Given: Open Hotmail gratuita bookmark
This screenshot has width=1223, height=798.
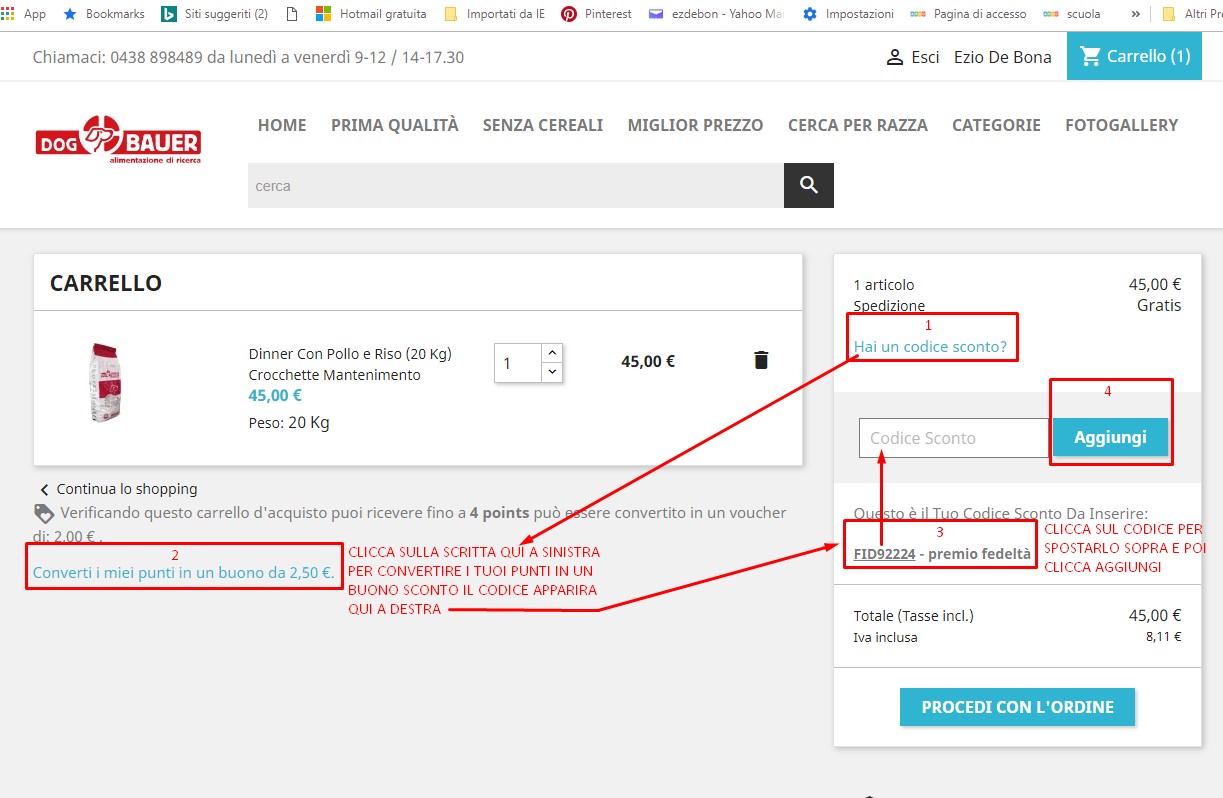Looking at the screenshot, I should pyautogui.click(x=371, y=14).
